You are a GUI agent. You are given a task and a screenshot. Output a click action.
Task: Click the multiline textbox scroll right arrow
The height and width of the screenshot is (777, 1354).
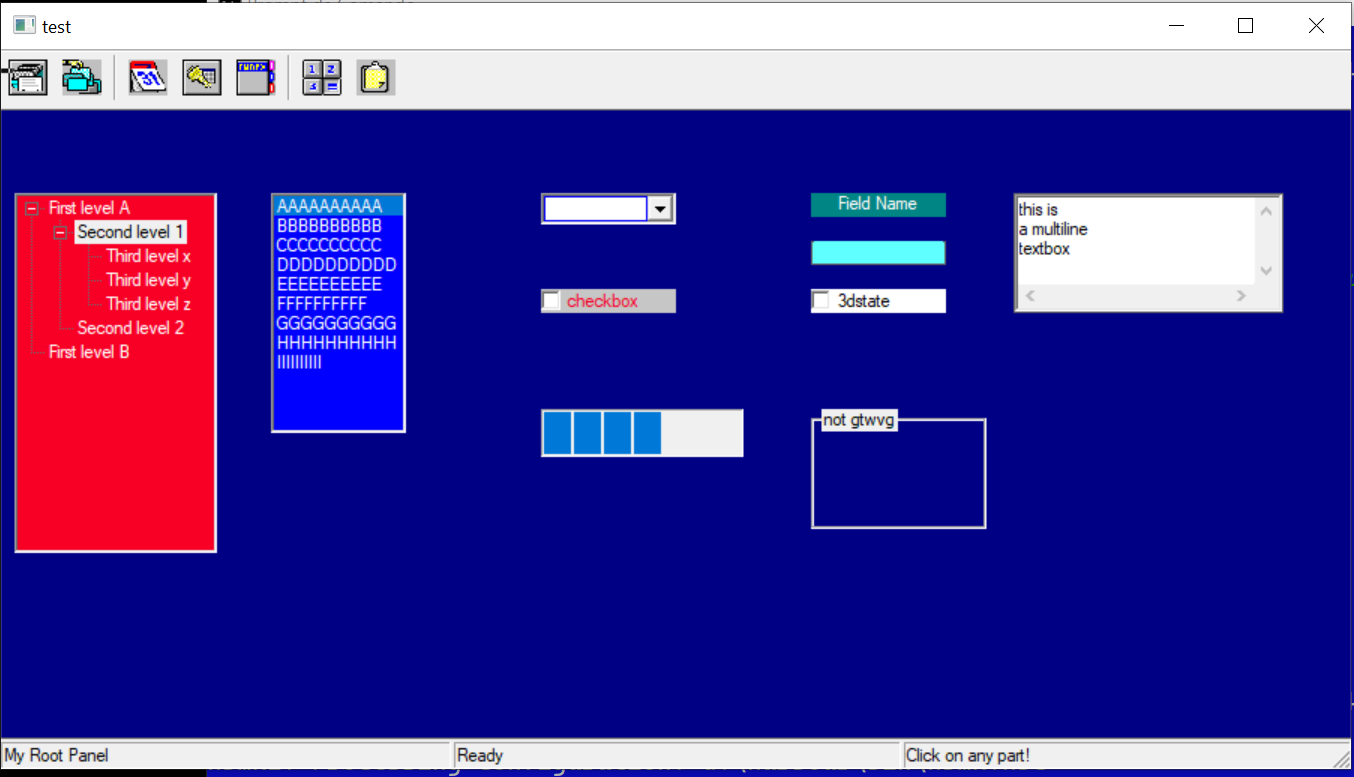tap(1242, 296)
